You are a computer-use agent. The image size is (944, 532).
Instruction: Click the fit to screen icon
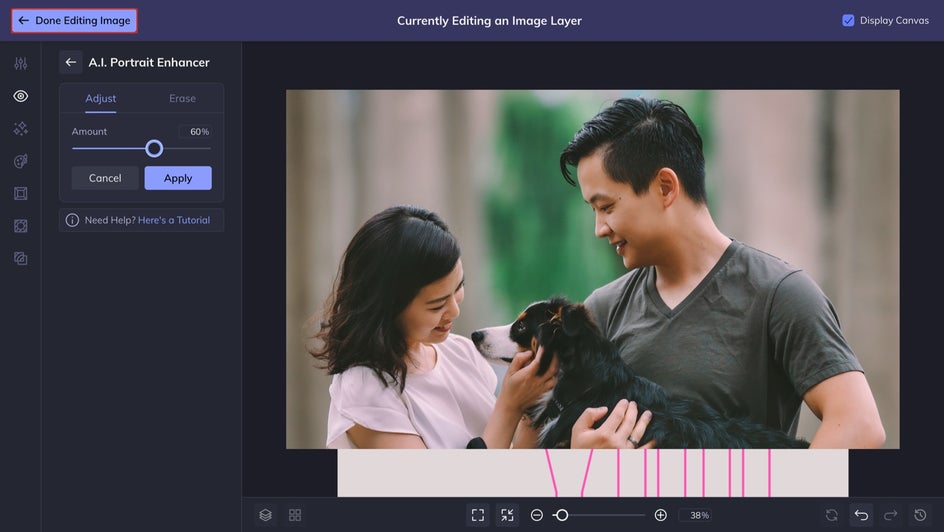click(x=478, y=515)
